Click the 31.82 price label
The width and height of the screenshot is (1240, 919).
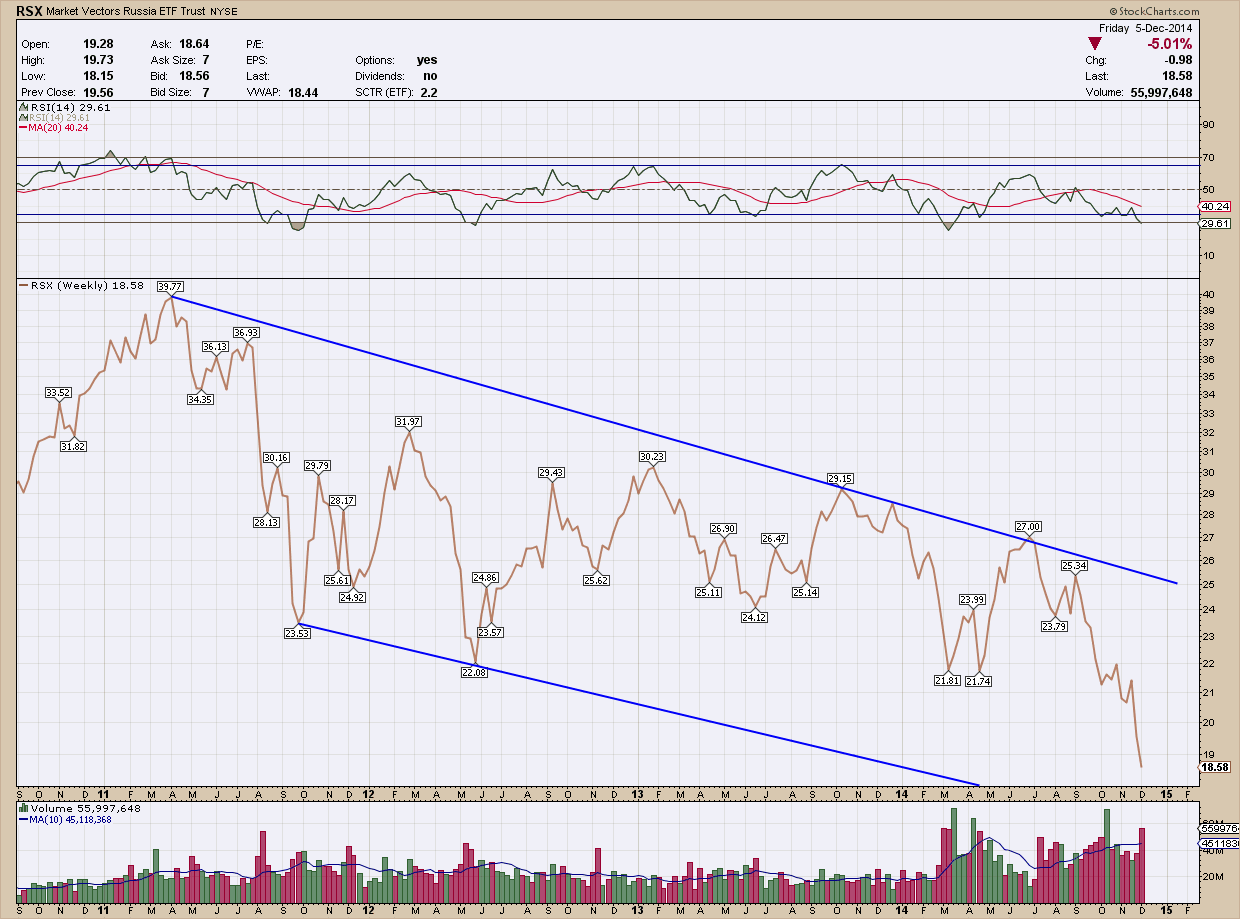[x=74, y=446]
